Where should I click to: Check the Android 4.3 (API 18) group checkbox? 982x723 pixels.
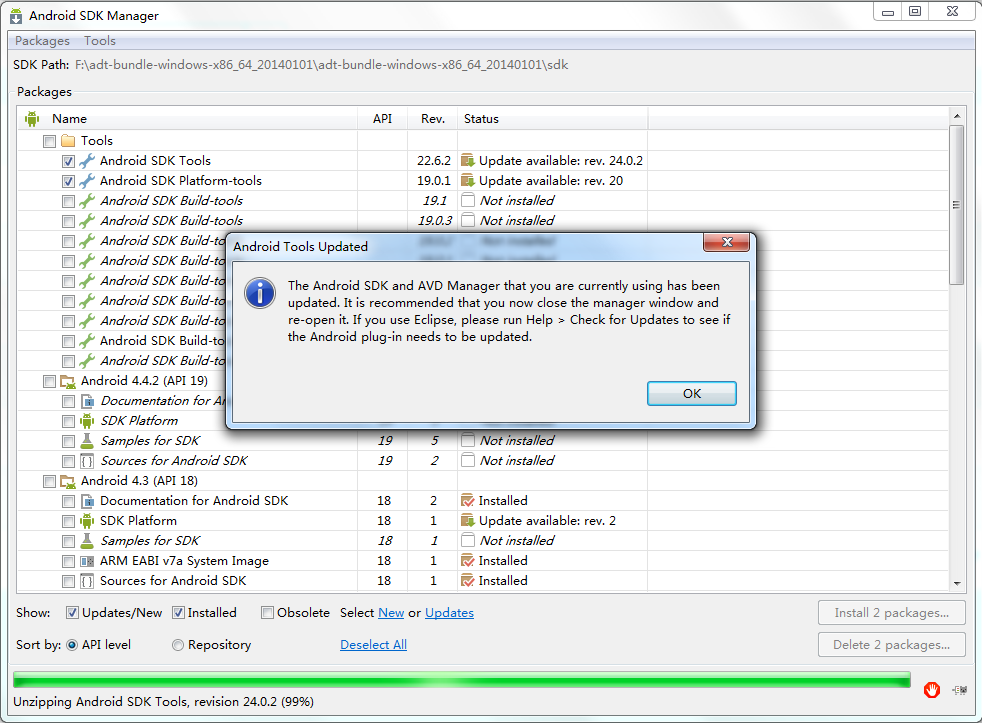click(x=49, y=481)
